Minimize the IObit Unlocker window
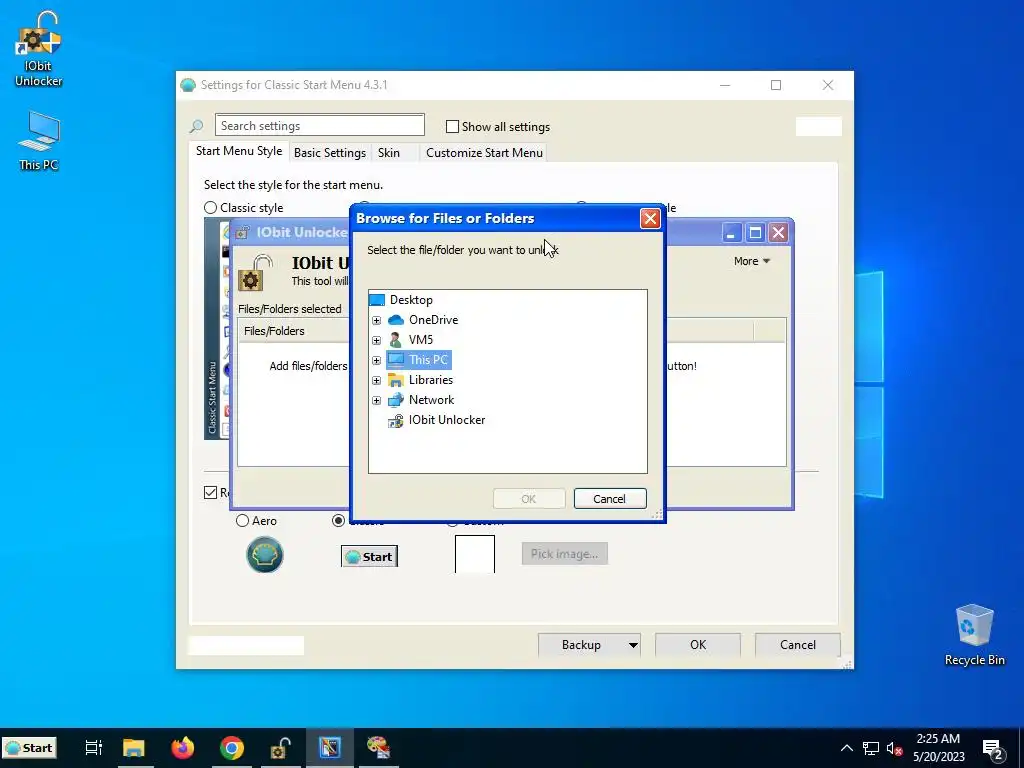This screenshot has width=1024, height=768. click(x=731, y=232)
